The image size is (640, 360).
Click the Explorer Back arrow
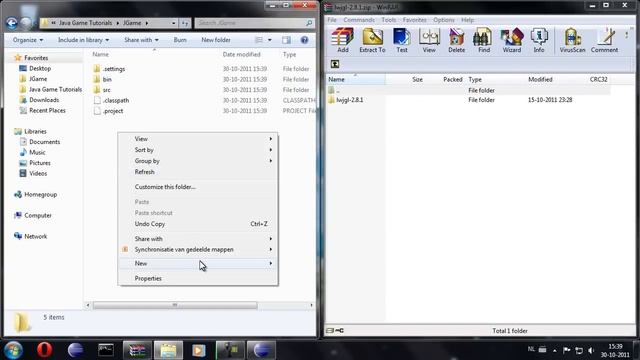(11, 23)
